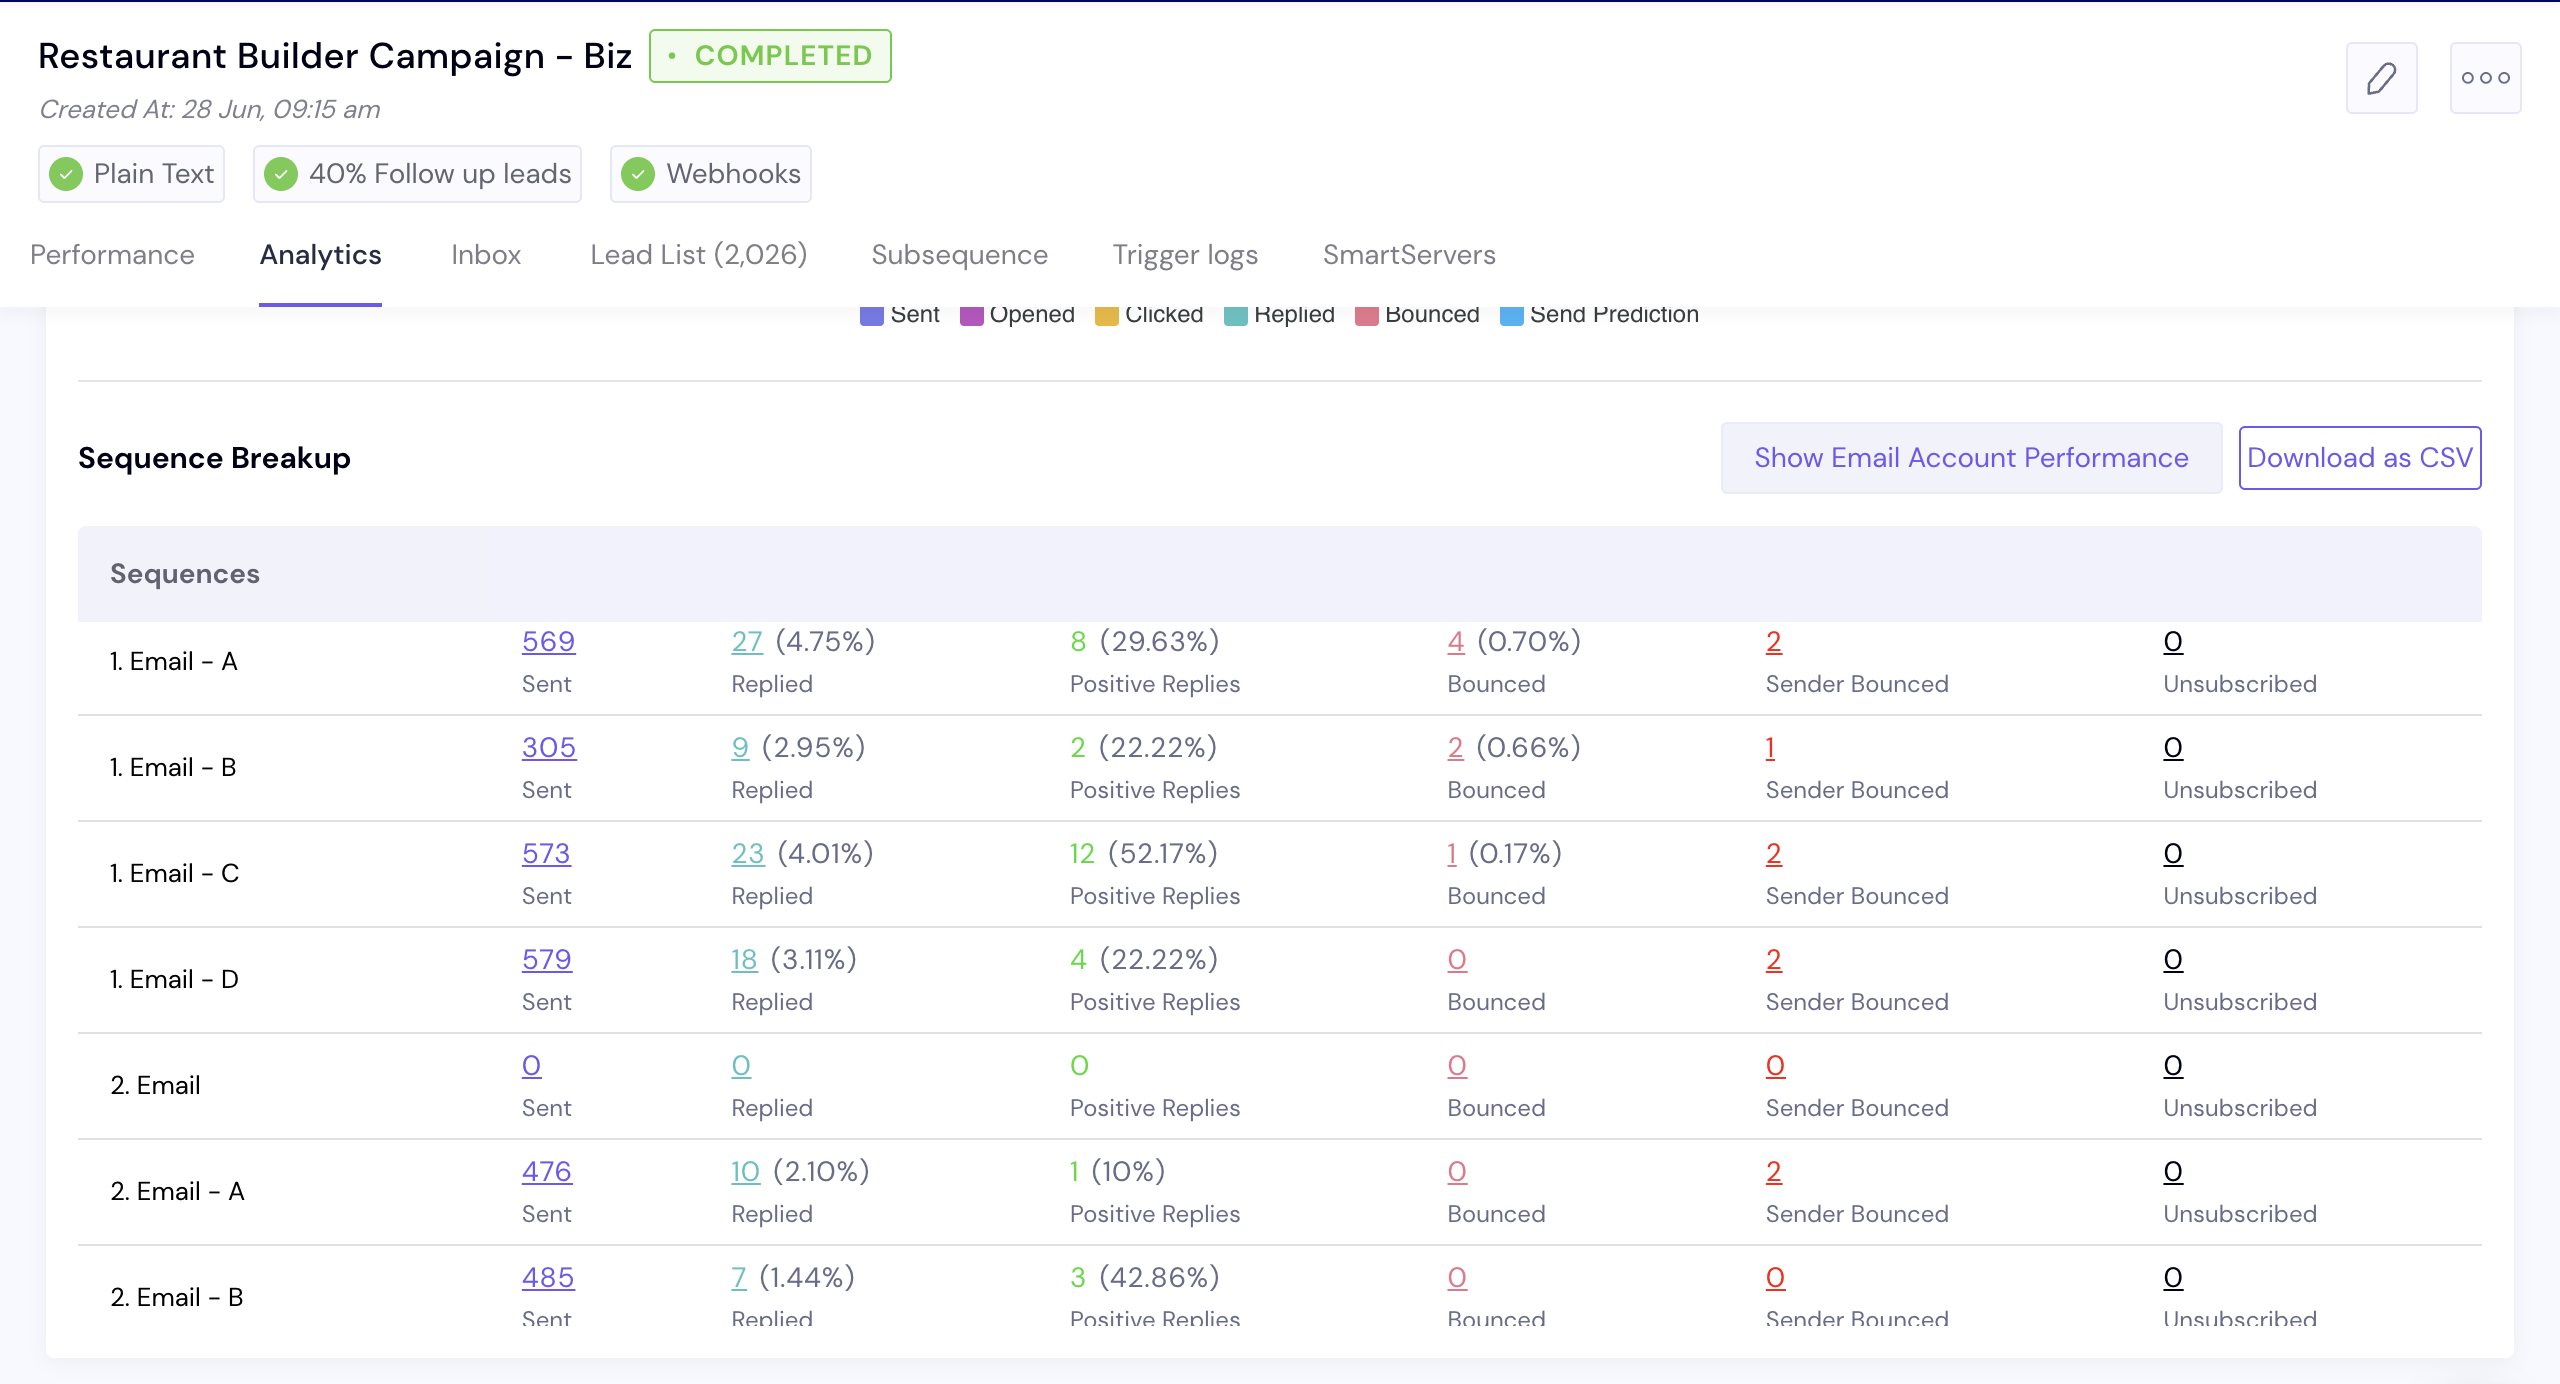Switch to the Performance tab
2560x1384 pixels.
click(x=112, y=255)
